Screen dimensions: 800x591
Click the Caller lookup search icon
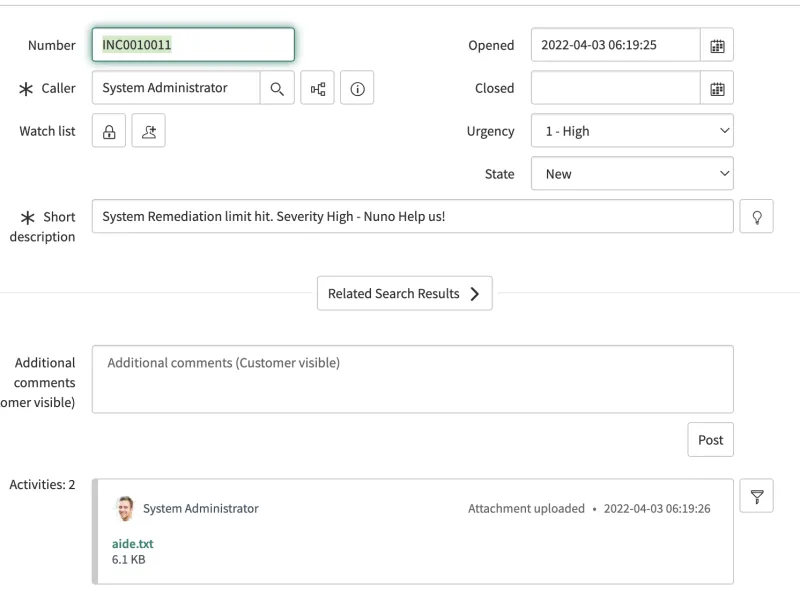tap(277, 88)
